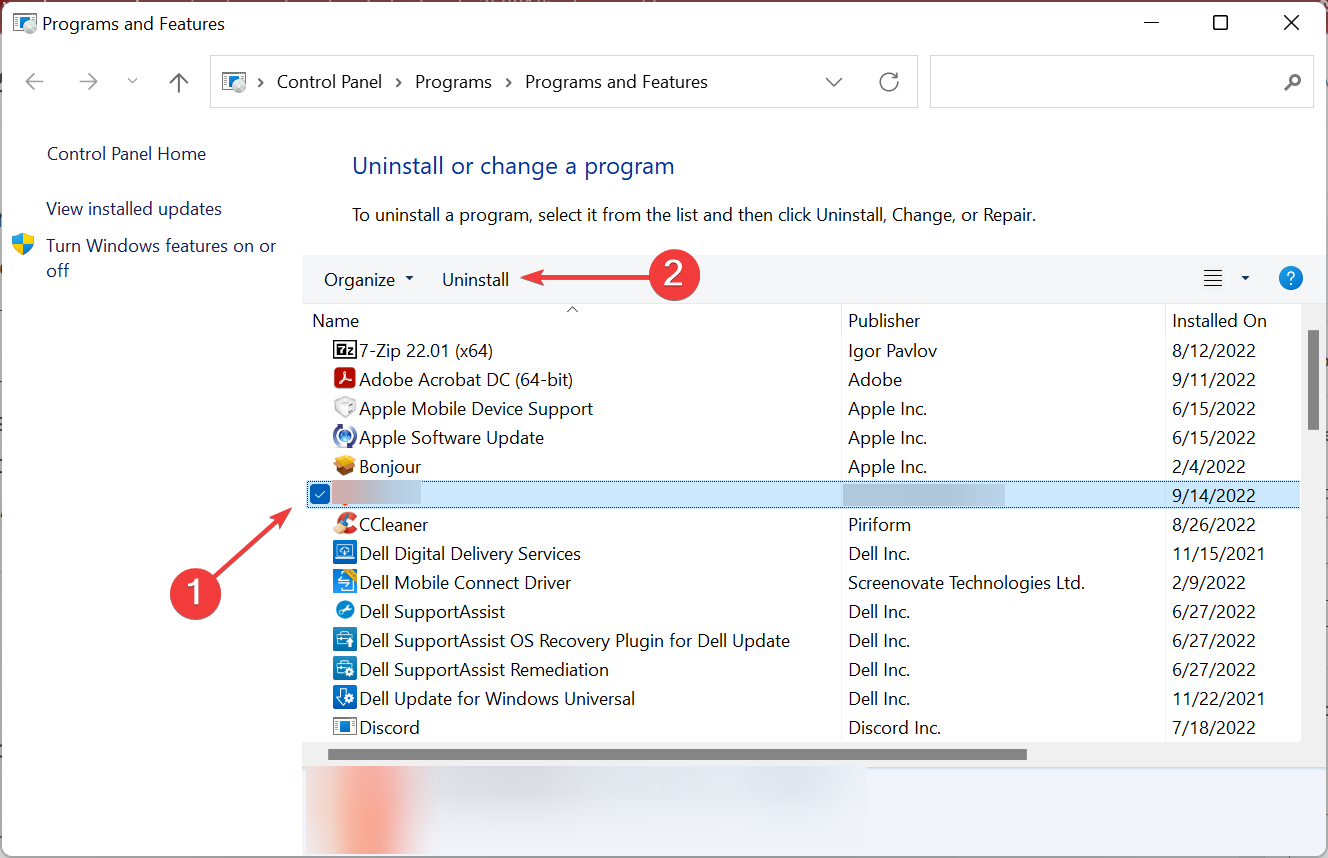Select the Adobe Acrobat DC (64-bit) row
Image resolution: width=1328 pixels, height=858 pixels.
point(802,379)
